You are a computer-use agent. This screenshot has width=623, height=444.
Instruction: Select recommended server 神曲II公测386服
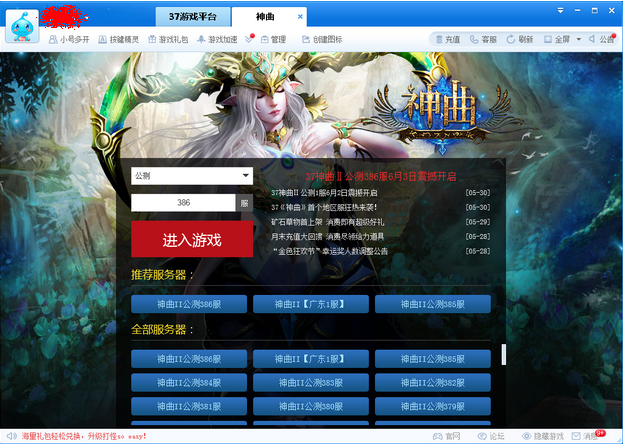pos(189,304)
